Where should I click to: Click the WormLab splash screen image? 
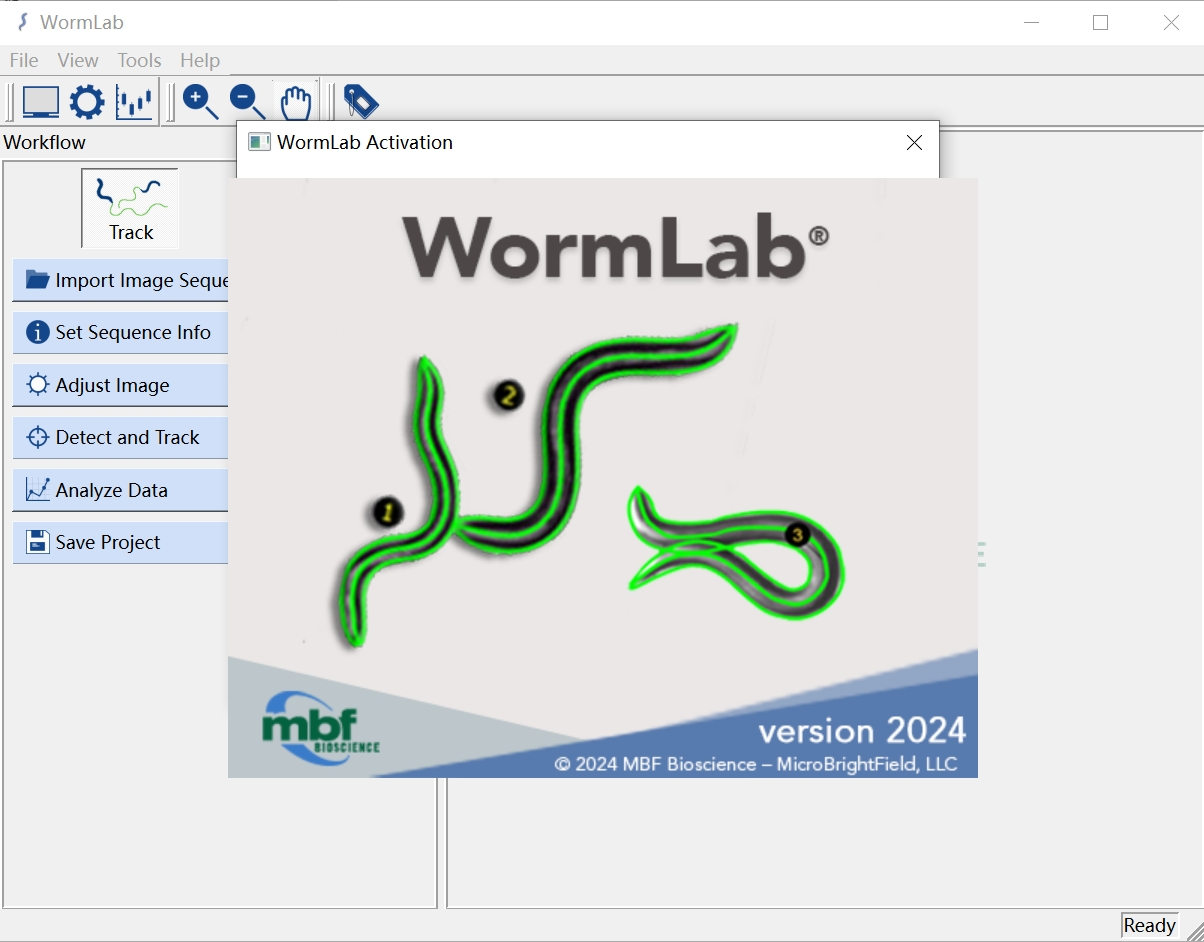[603, 478]
